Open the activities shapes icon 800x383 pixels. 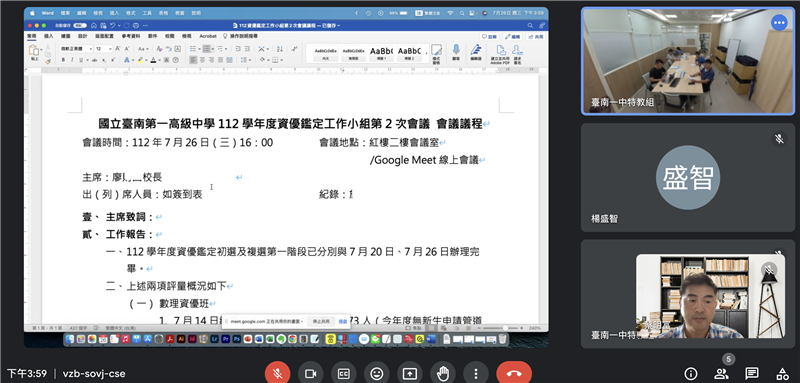(781, 374)
